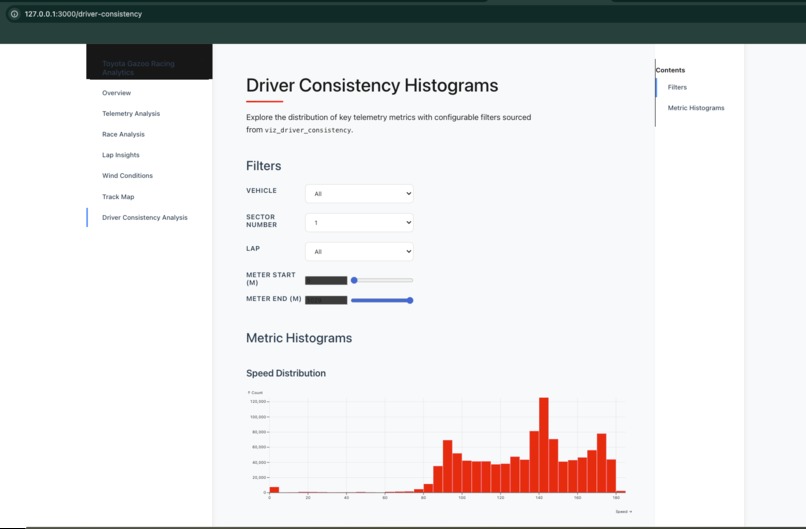
Task: Open the Lap Insights page
Action: [x=120, y=155]
